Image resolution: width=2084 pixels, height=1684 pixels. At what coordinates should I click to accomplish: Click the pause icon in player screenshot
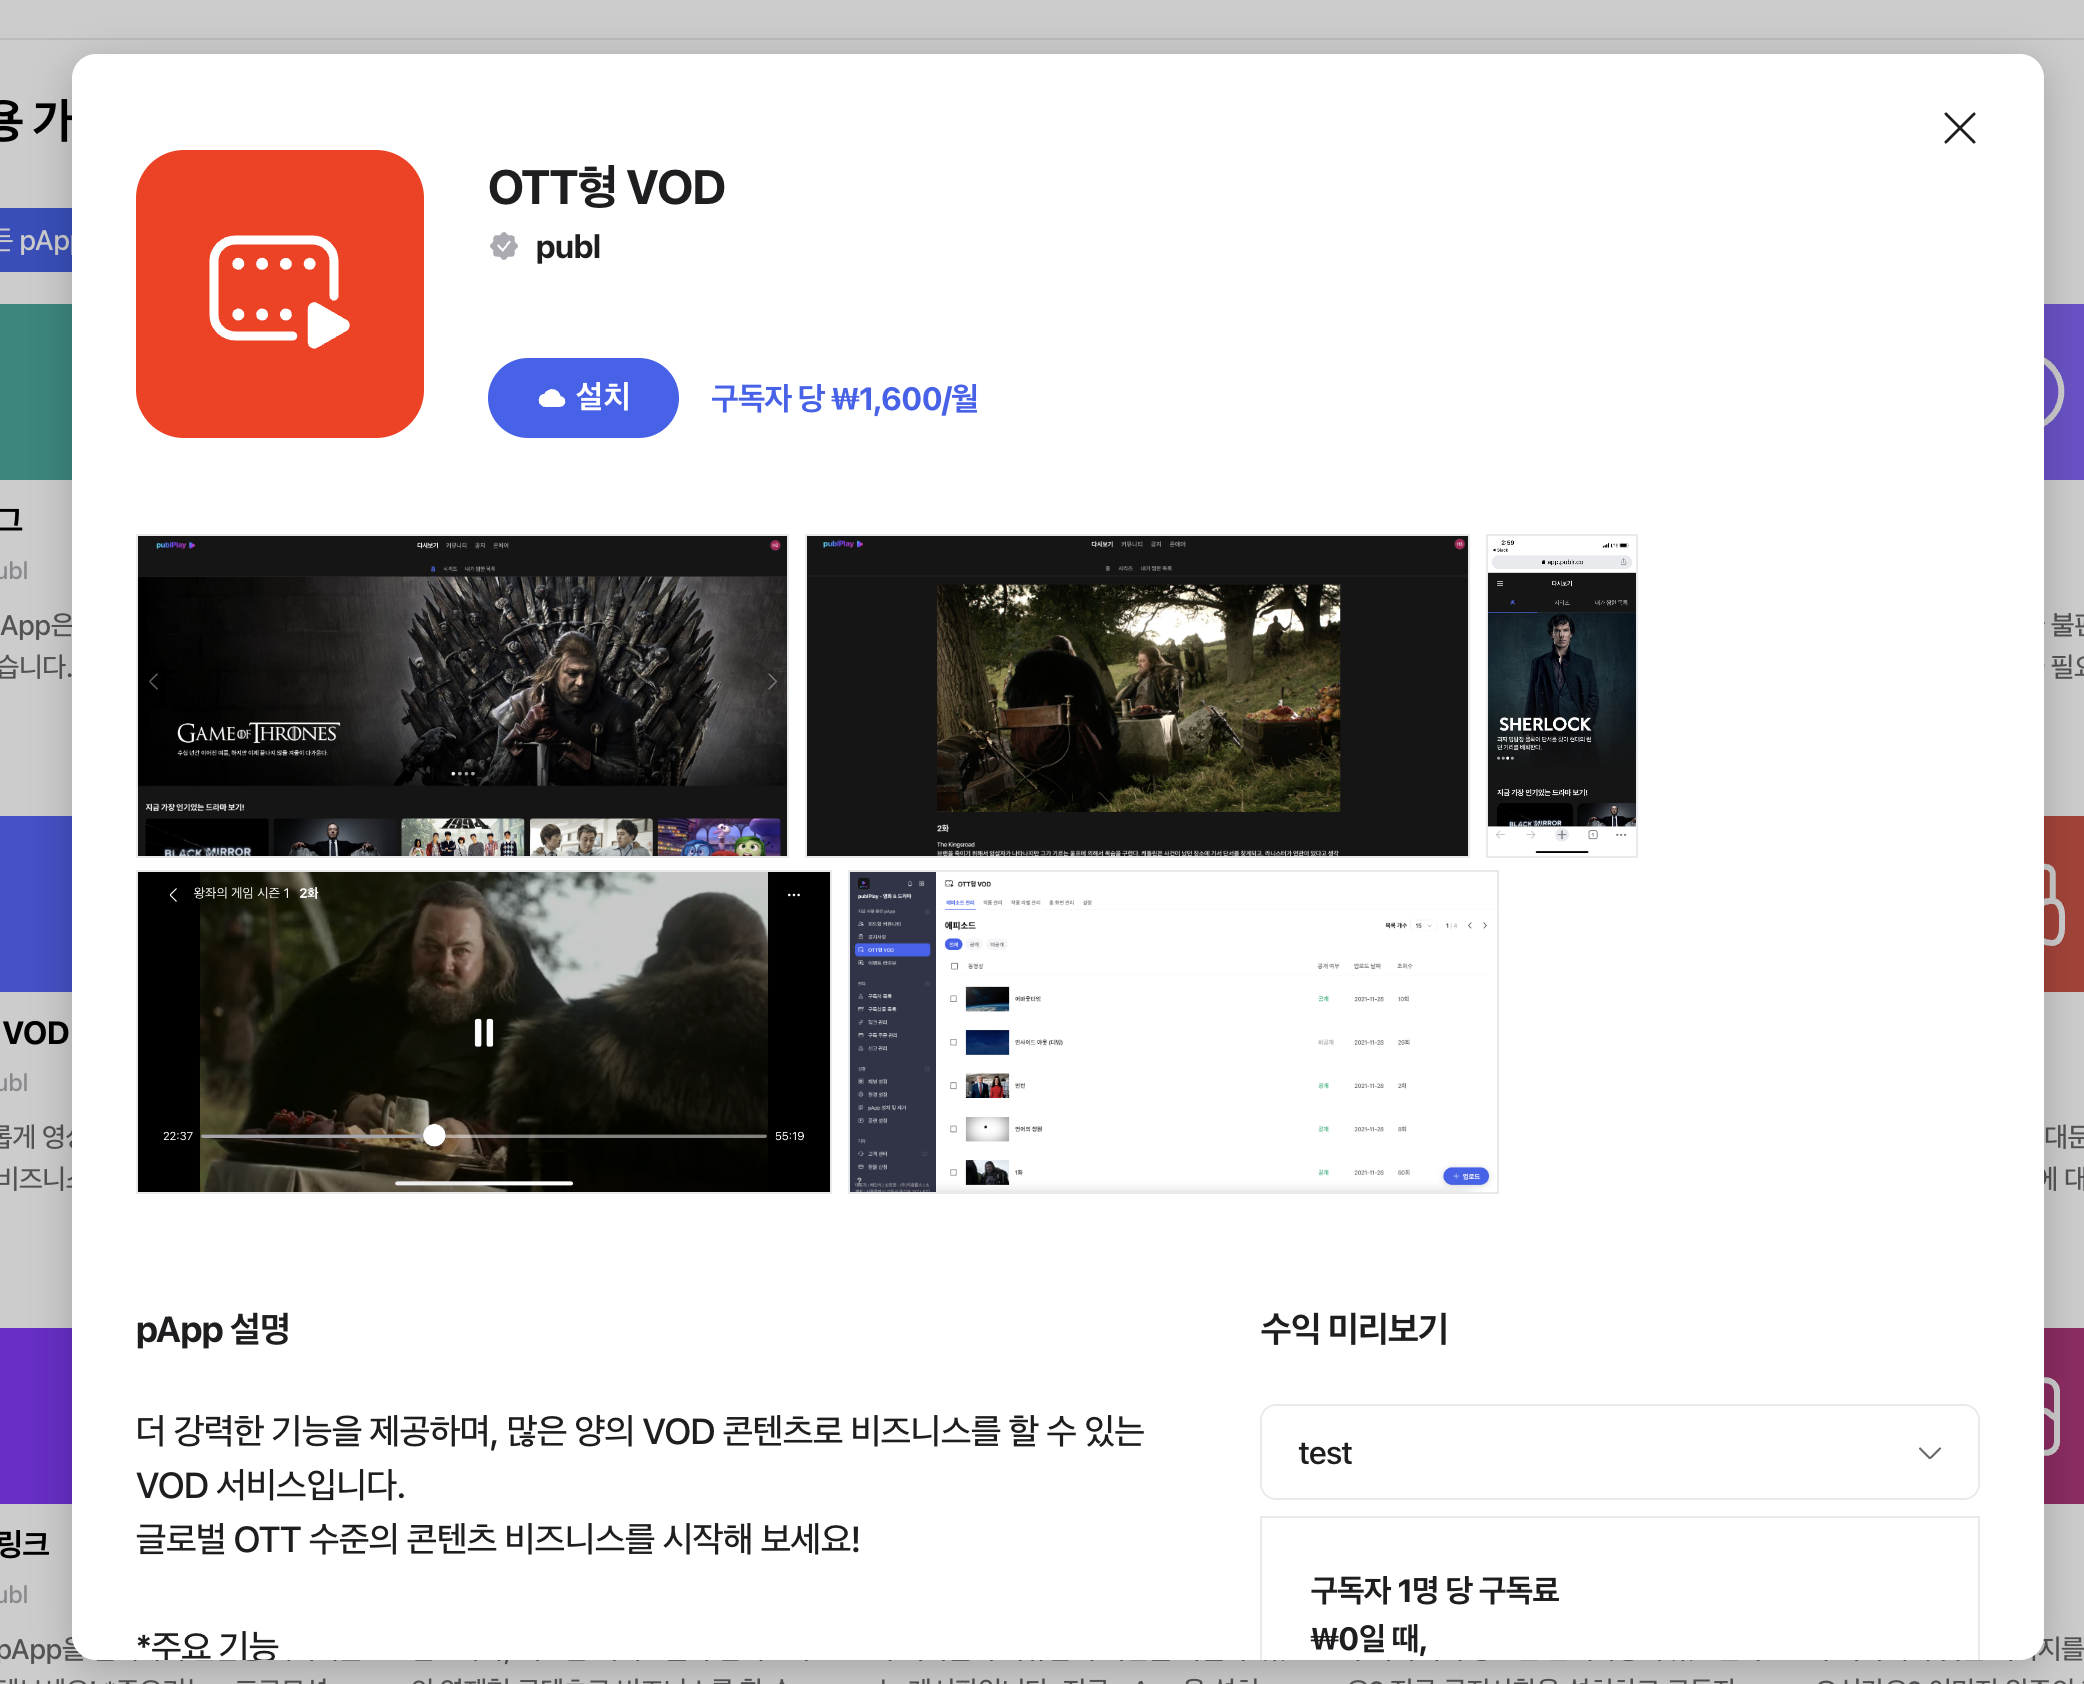click(484, 1032)
